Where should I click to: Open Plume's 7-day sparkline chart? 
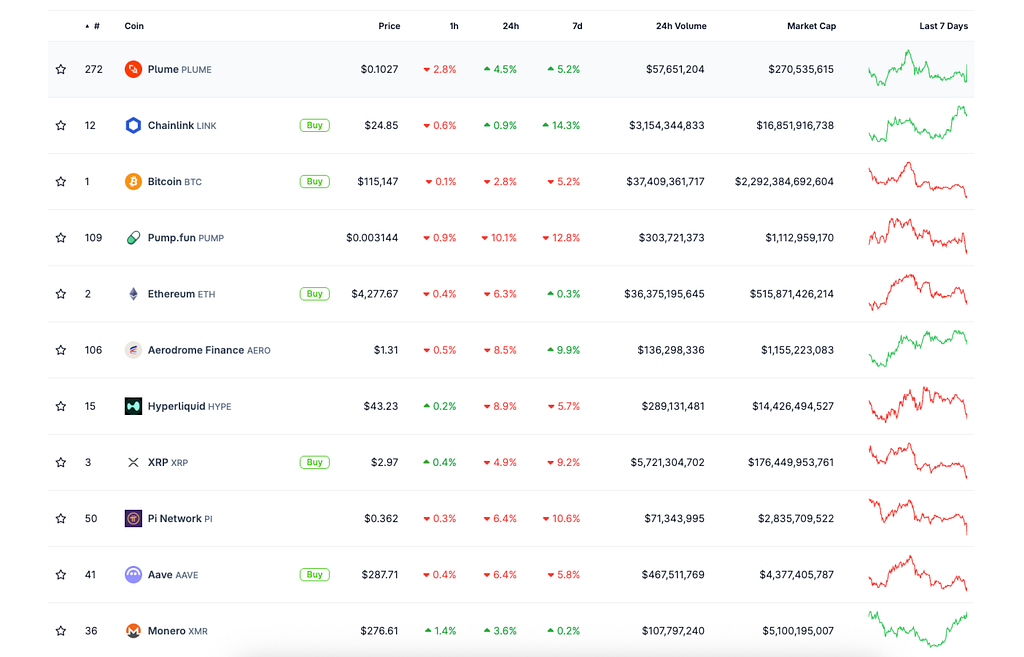pyautogui.click(x=918, y=68)
